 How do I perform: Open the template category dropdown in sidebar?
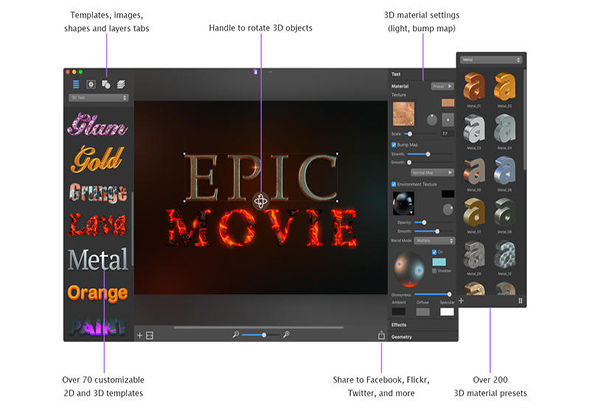point(99,98)
